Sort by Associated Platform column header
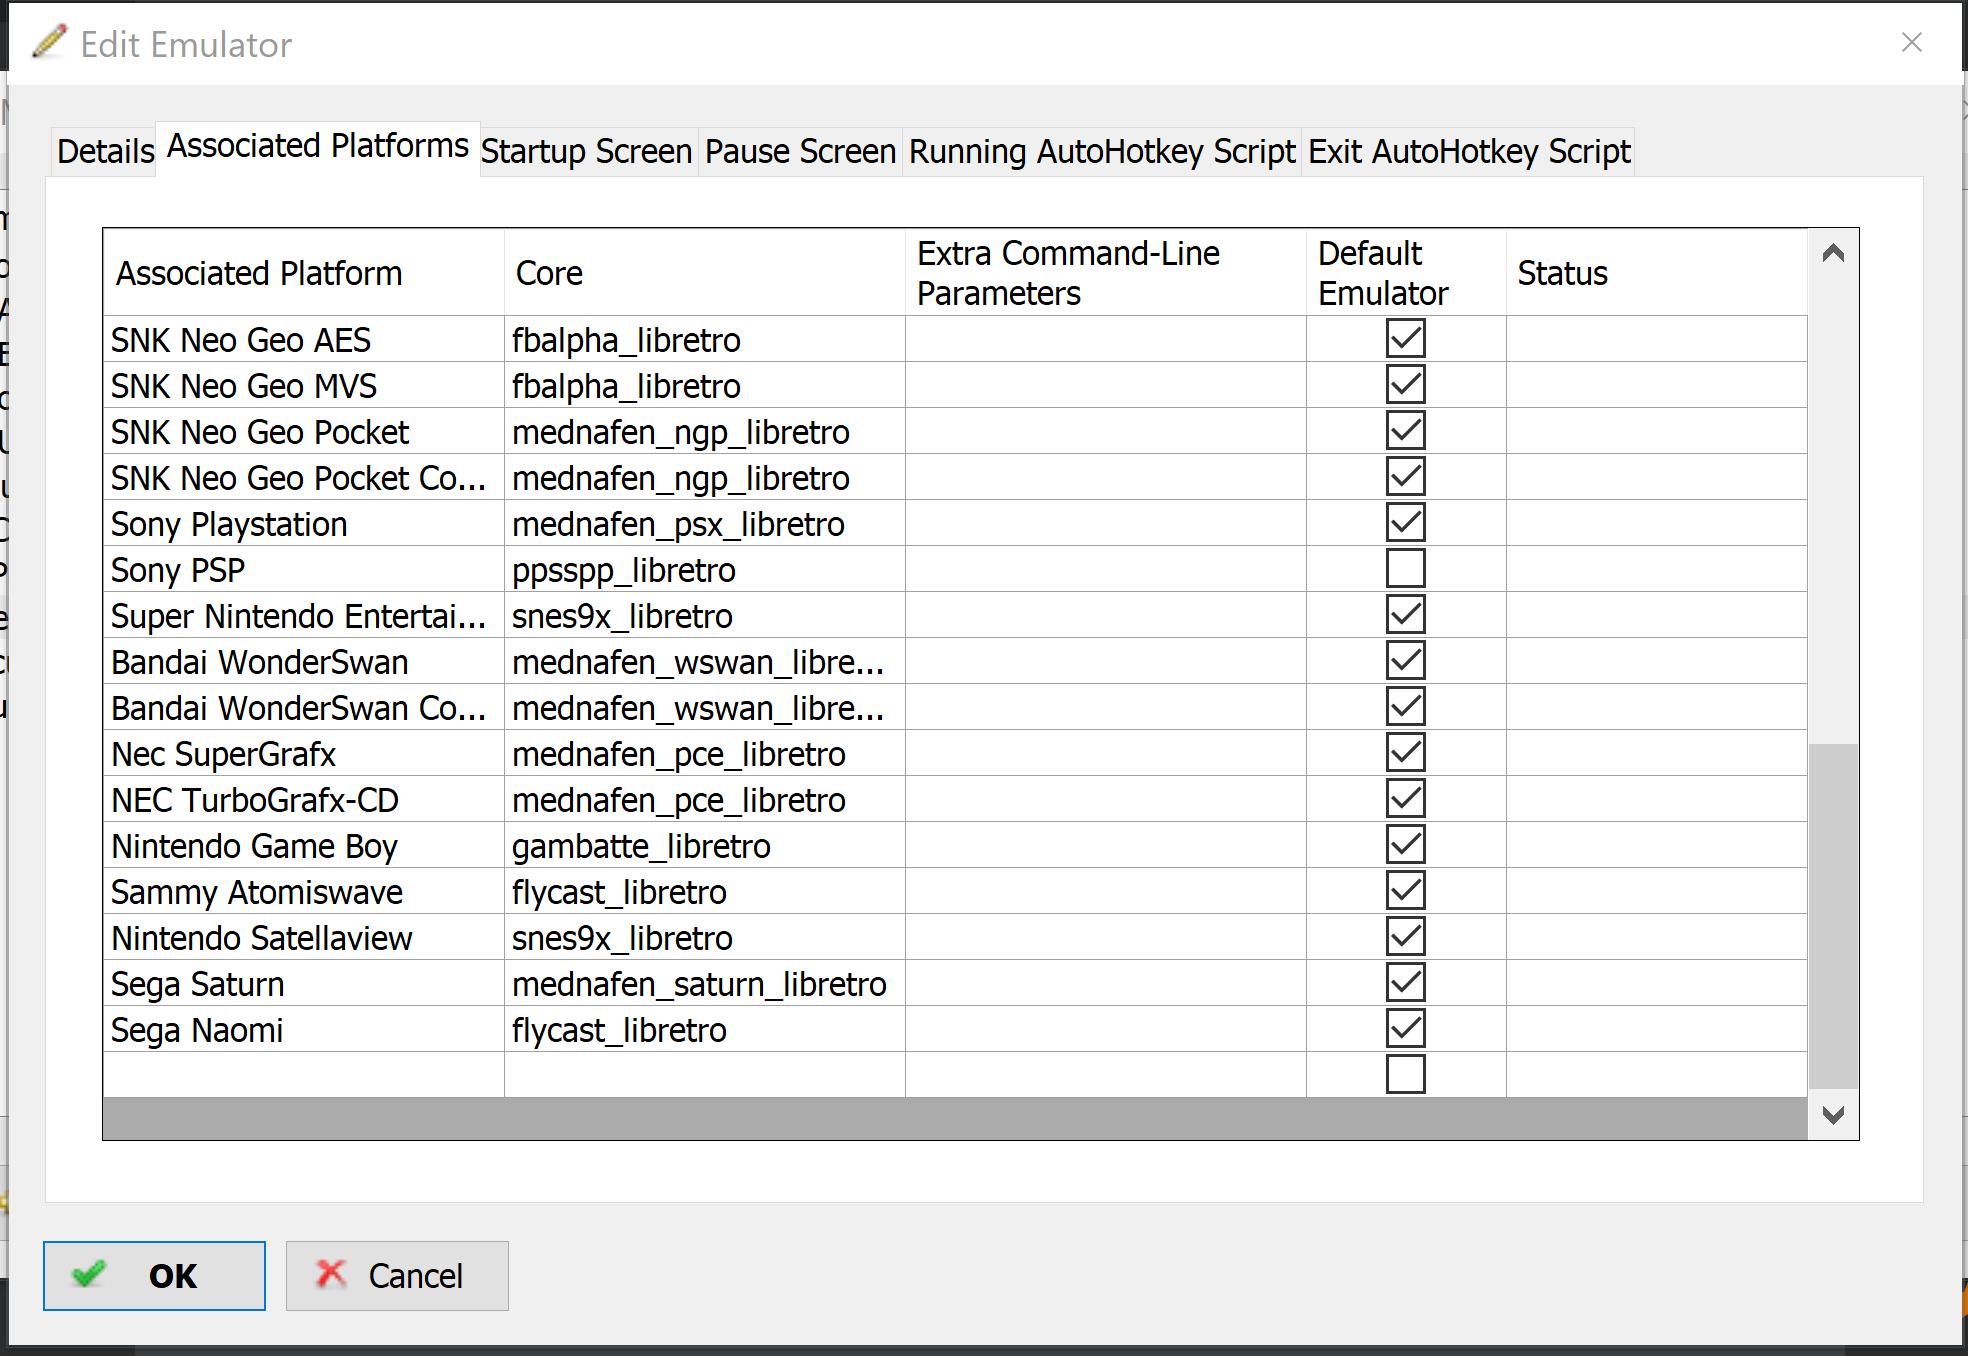 pyautogui.click(x=304, y=273)
